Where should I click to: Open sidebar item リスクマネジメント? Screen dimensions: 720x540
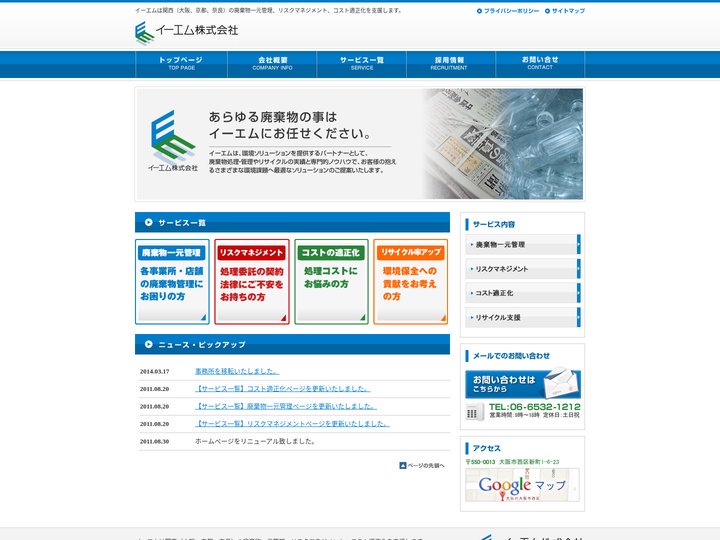523,269
